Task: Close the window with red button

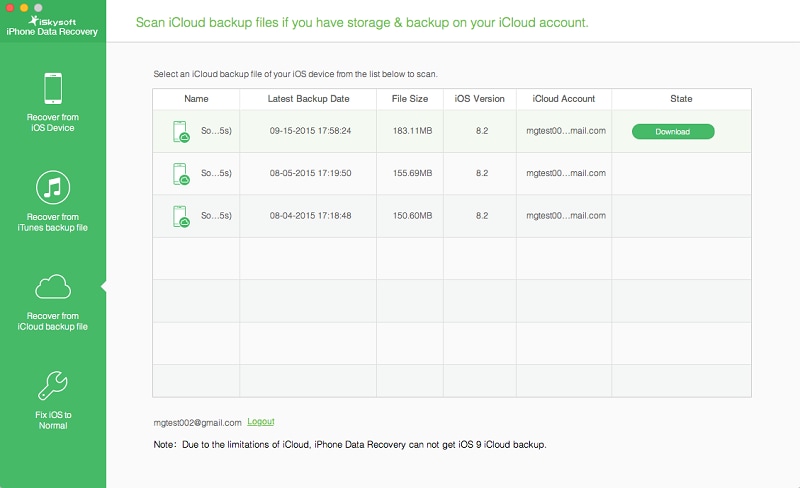Action: coord(9,7)
